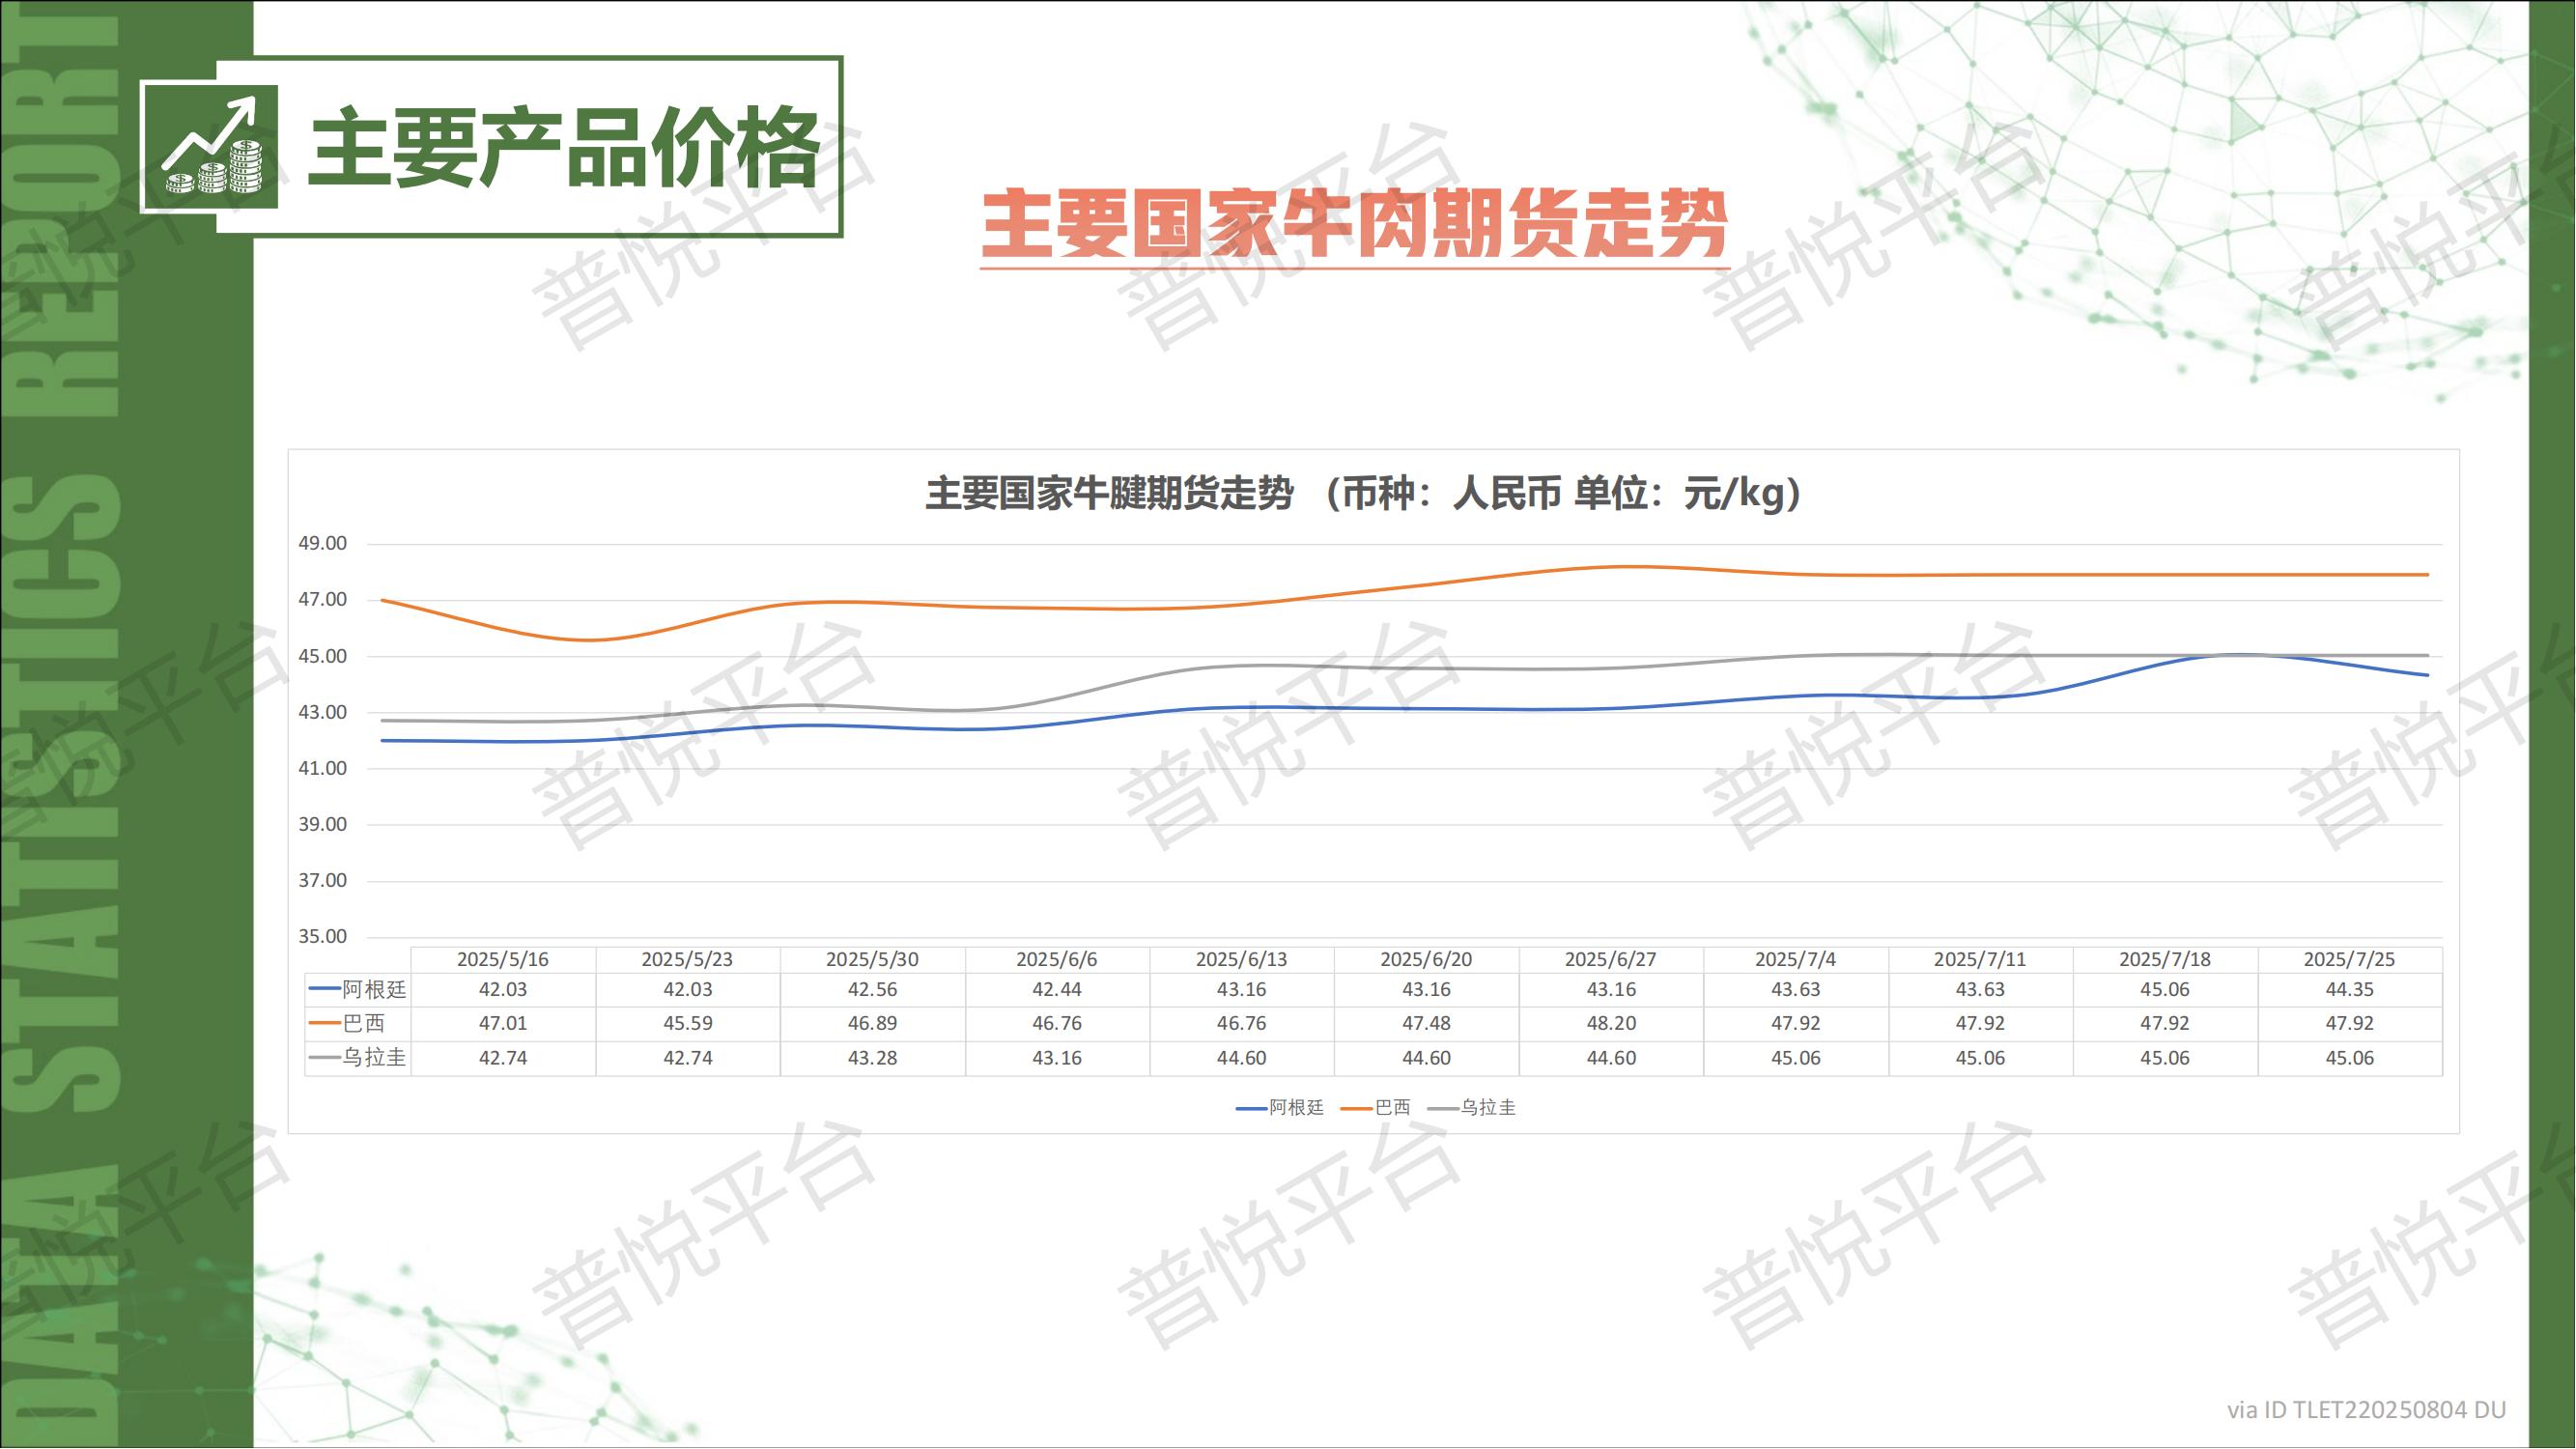Select the 巴西 row label in data table
The width and height of the screenshot is (2576, 1449).
[362, 1024]
